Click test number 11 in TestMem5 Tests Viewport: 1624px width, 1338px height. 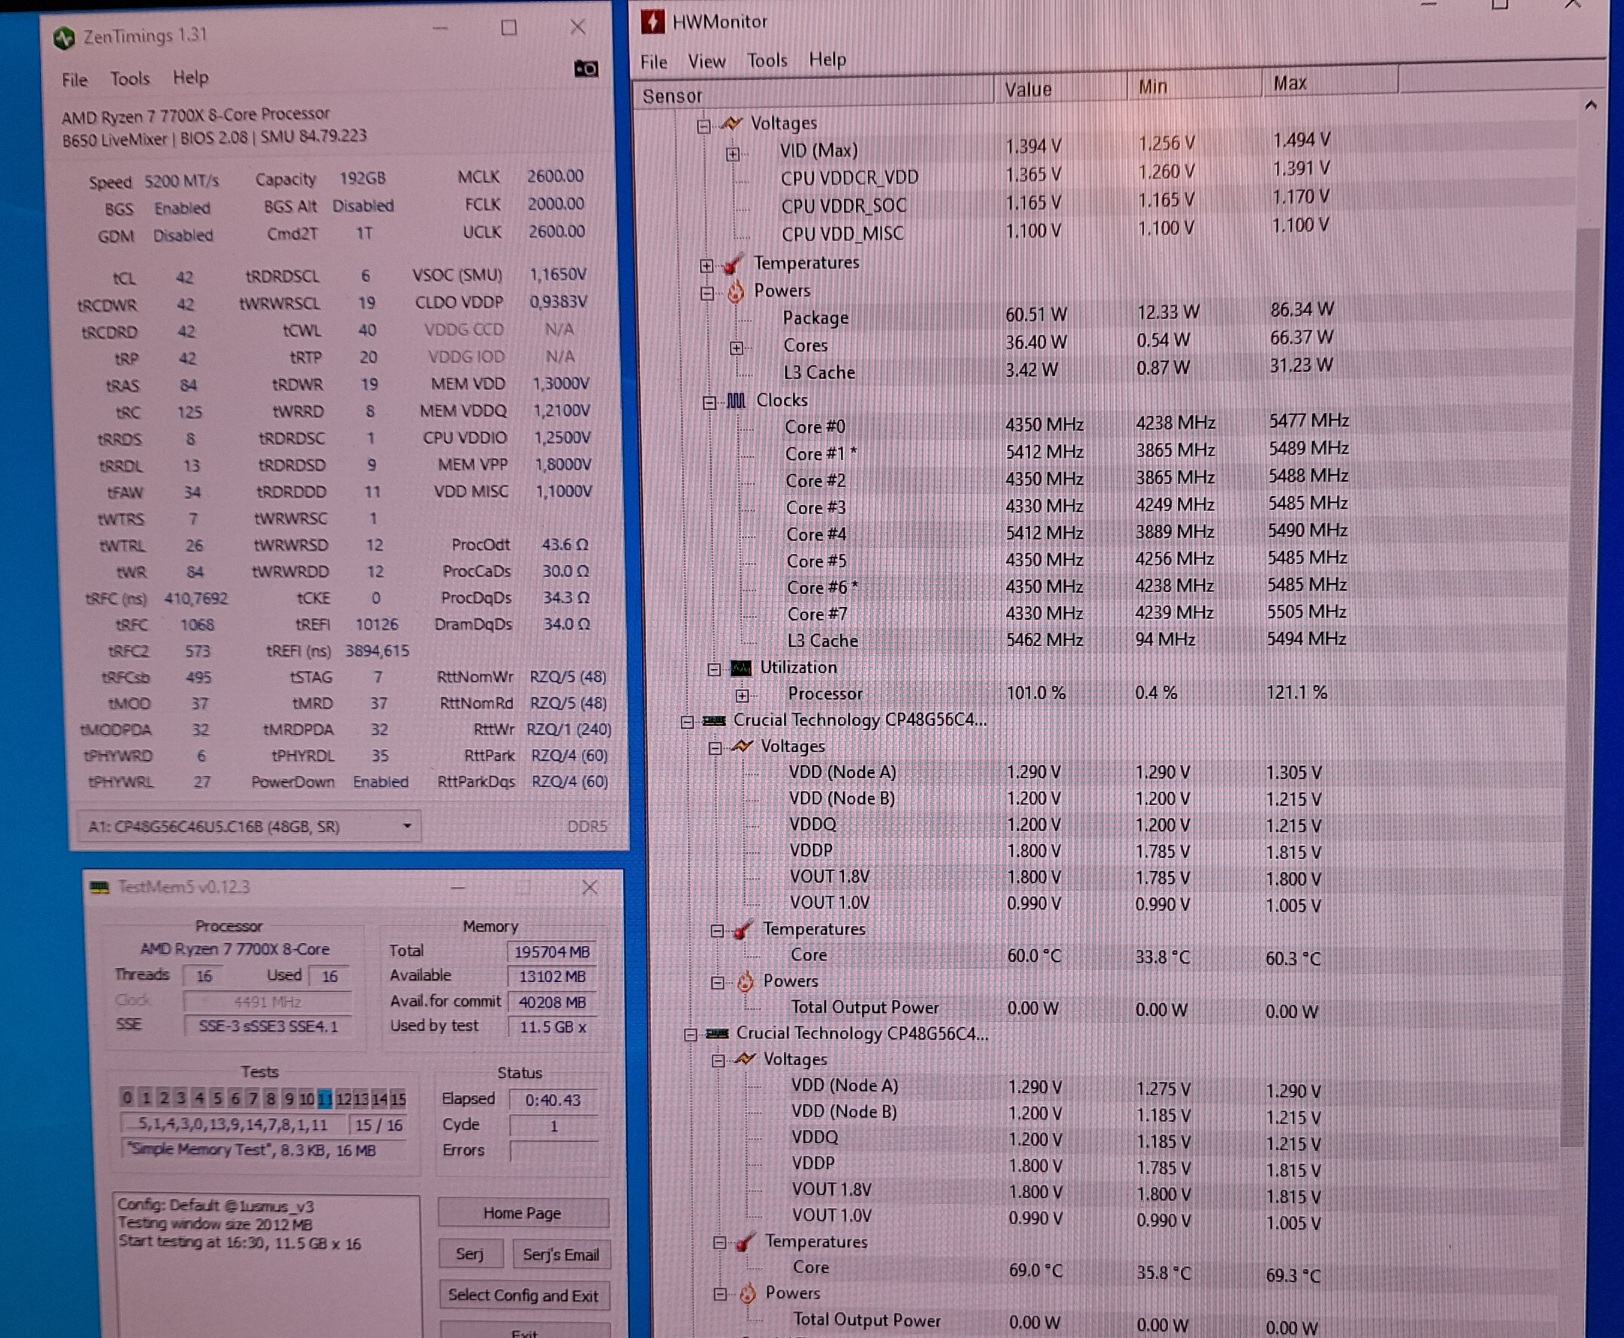pos(324,1099)
